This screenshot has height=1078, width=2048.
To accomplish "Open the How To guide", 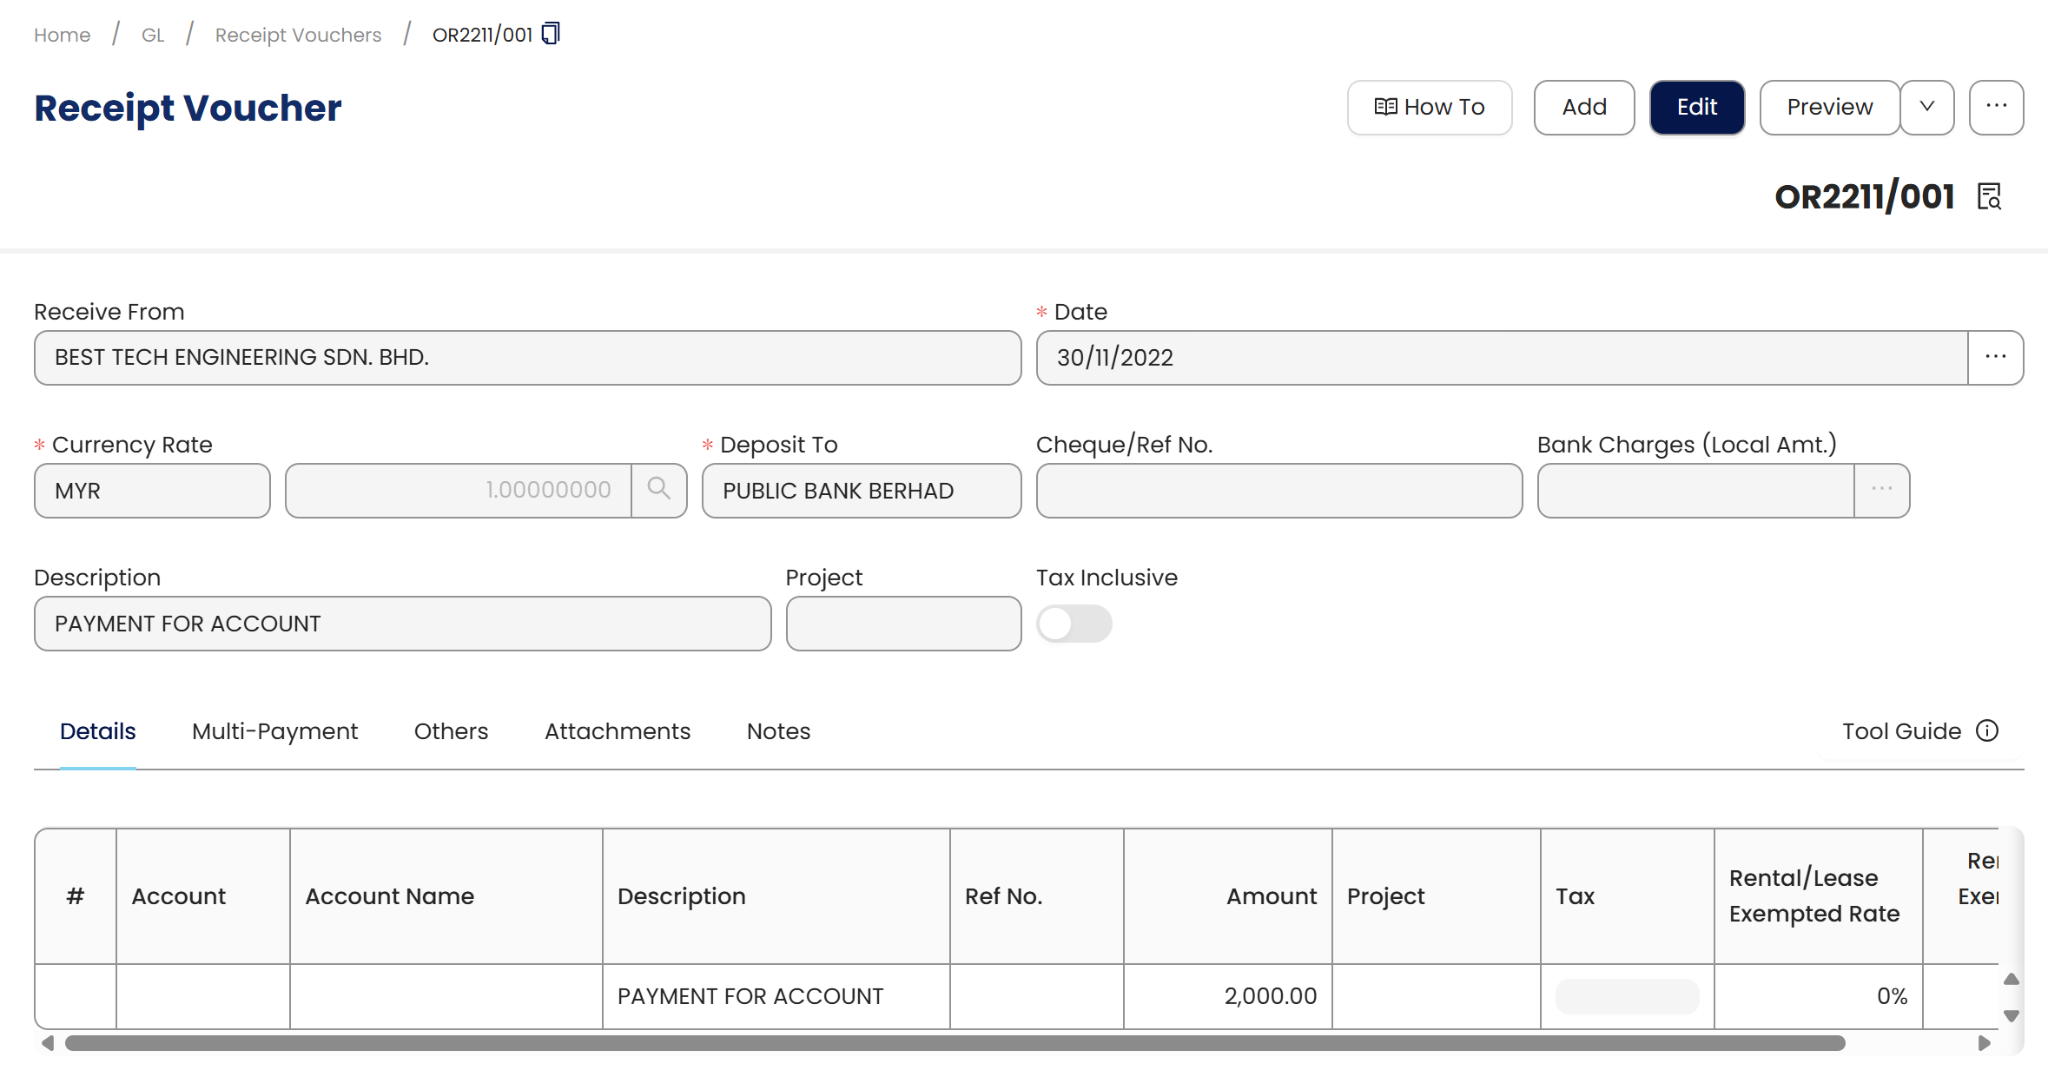I will (x=1429, y=107).
